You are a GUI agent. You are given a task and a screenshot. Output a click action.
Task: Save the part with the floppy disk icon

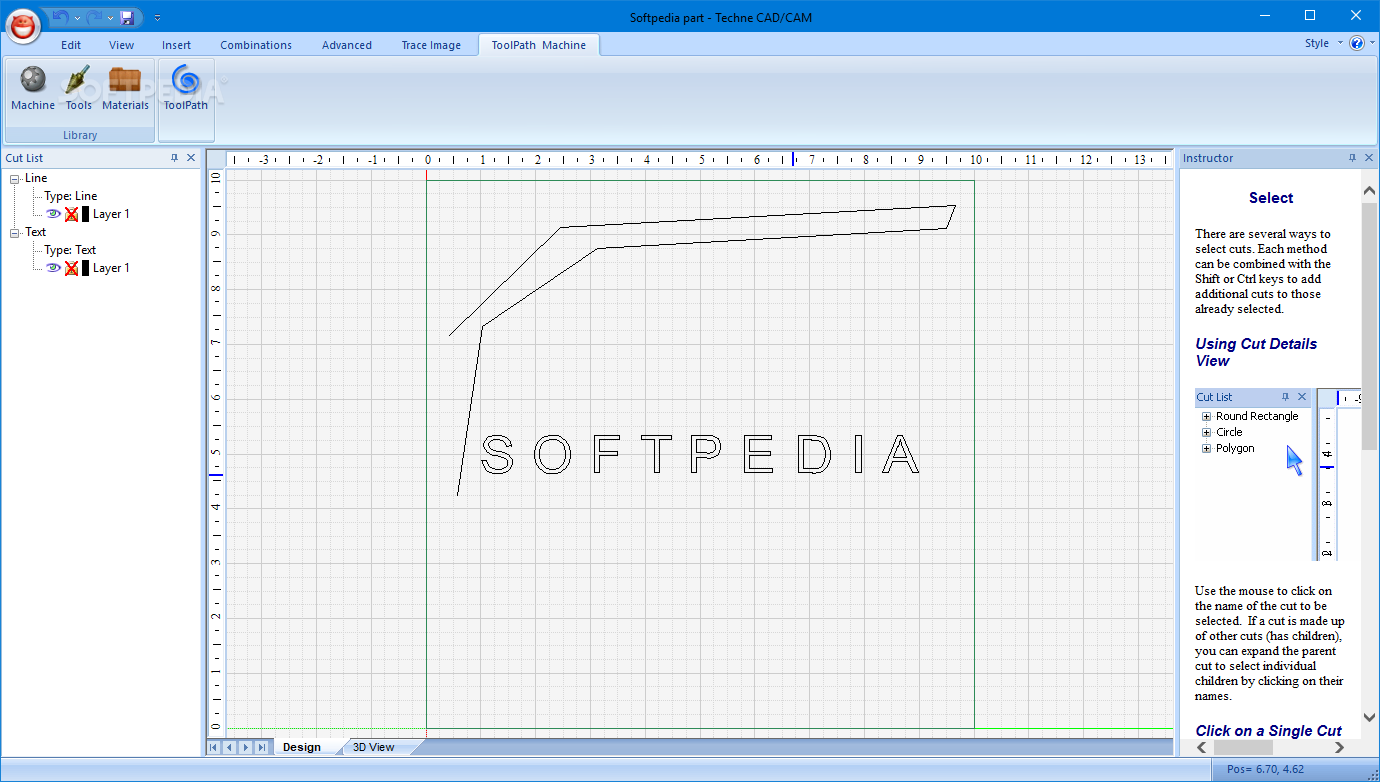127,17
